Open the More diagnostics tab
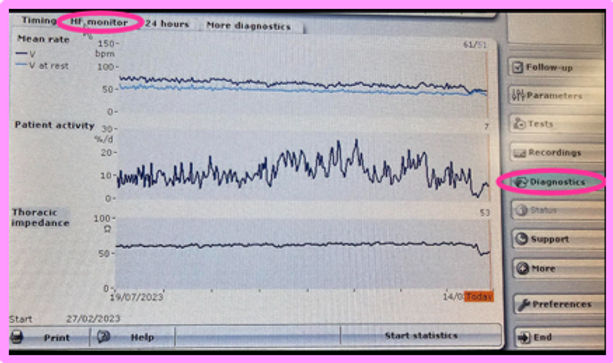The height and width of the screenshot is (363, 613). [x=248, y=26]
